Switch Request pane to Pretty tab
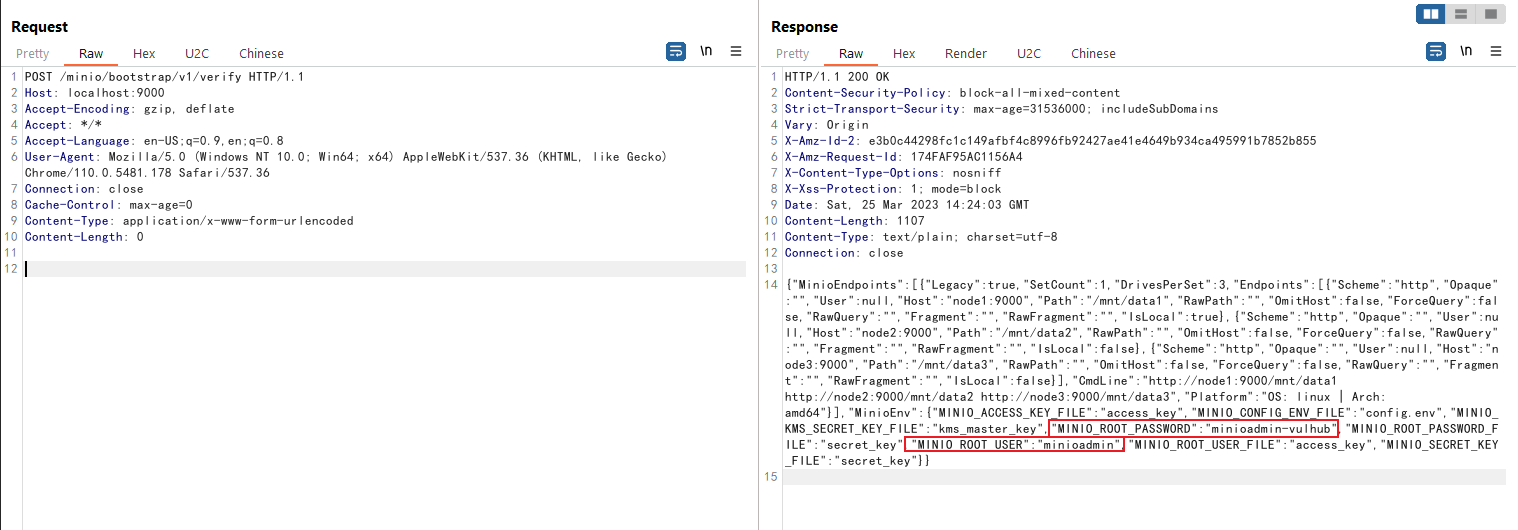Viewport: 1518px width, 530px height. 32,54
